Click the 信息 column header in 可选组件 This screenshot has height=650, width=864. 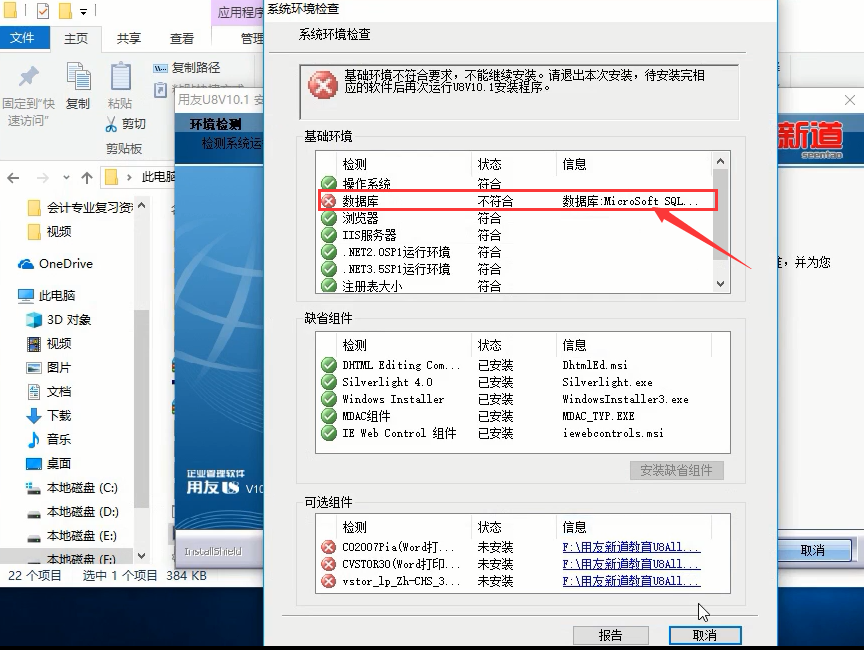point(574,527)
